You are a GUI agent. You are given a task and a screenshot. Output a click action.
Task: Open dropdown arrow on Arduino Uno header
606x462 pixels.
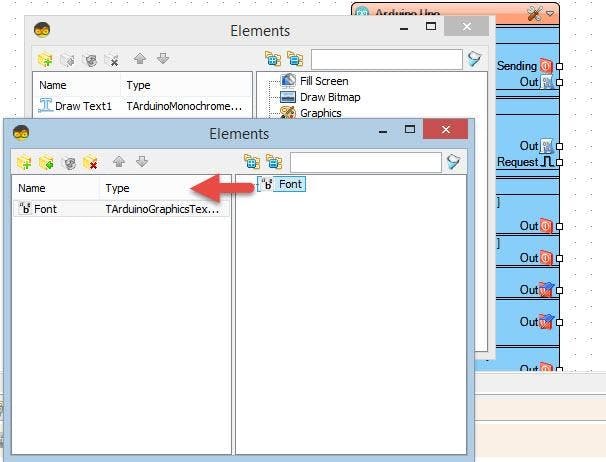click(550, 14)
